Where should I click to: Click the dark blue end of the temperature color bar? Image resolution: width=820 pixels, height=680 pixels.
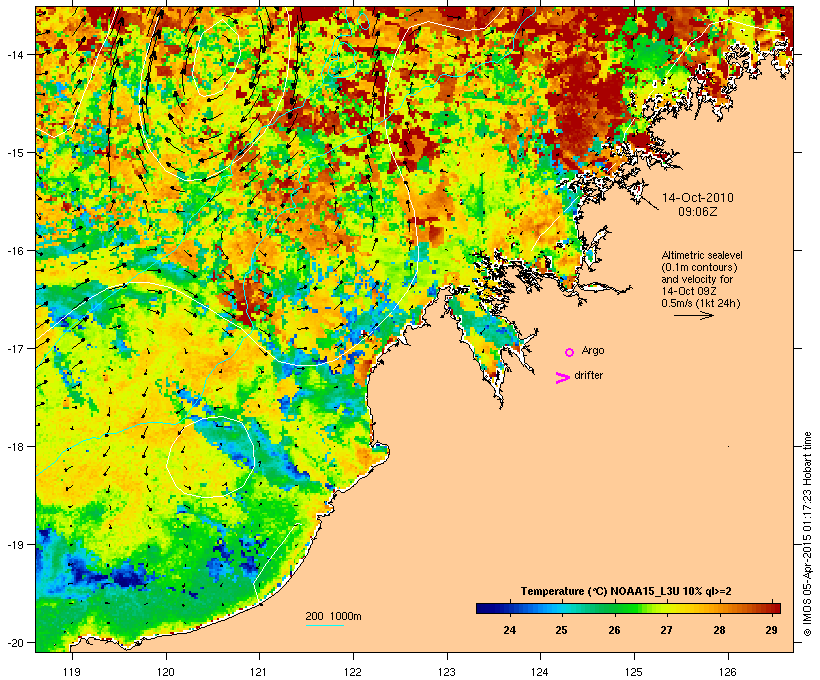click(482, 608)
